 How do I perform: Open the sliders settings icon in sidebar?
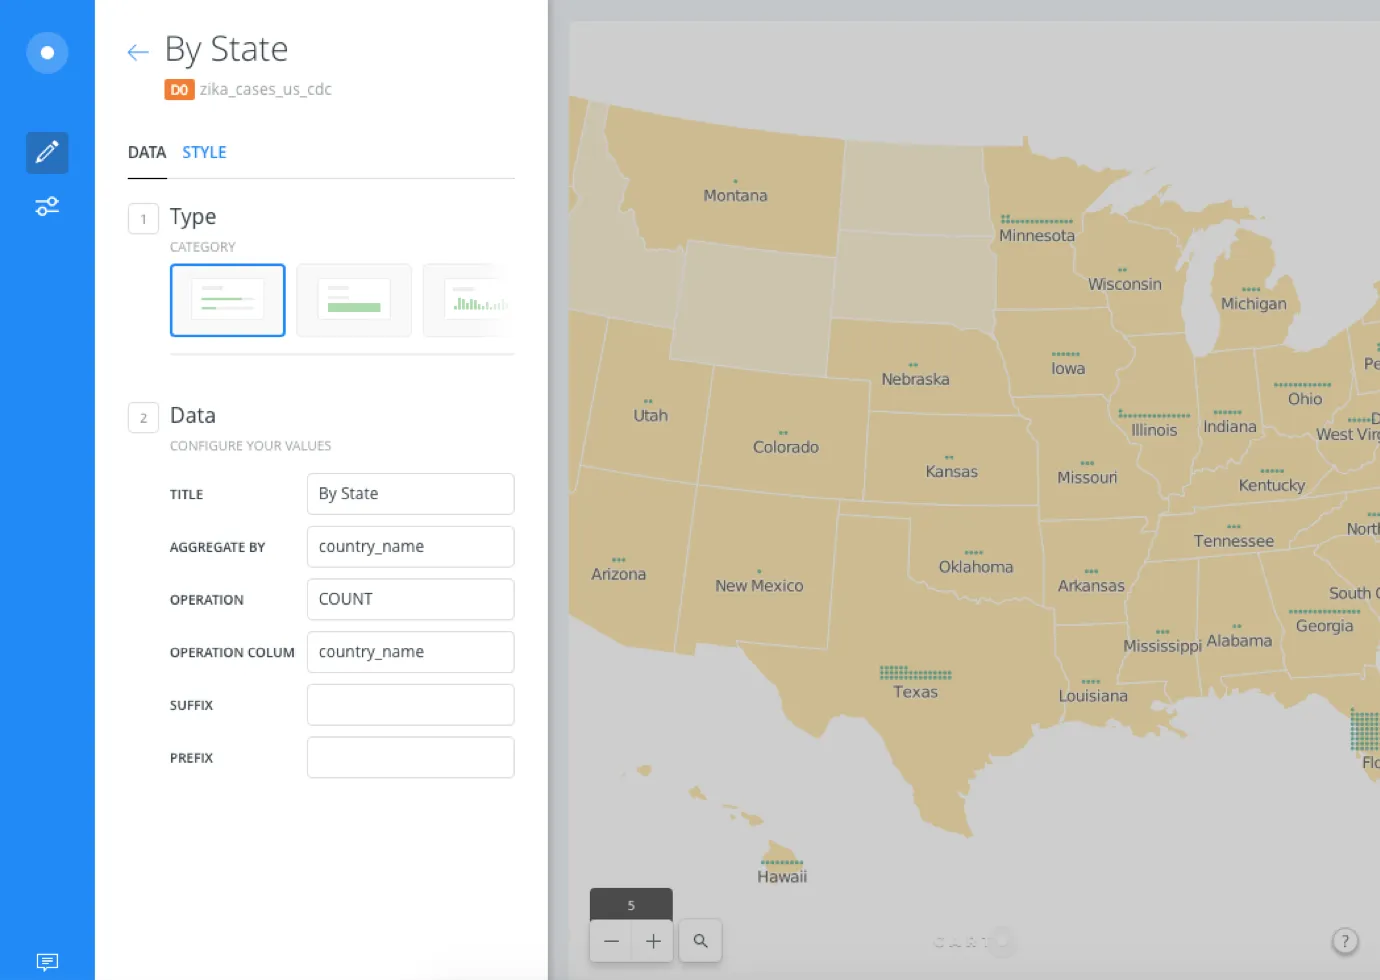(47, 206)
